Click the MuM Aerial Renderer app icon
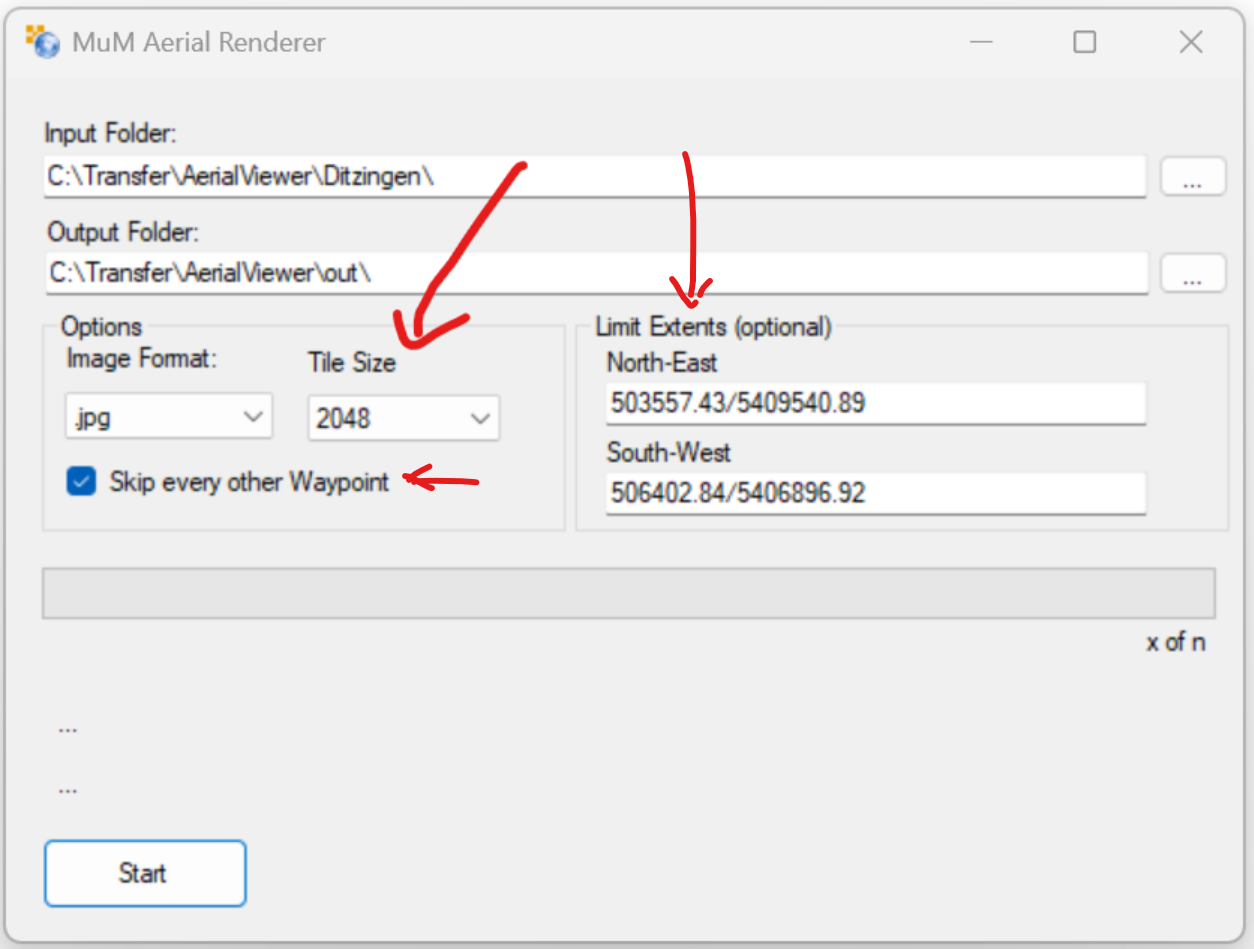 (43, 42)
